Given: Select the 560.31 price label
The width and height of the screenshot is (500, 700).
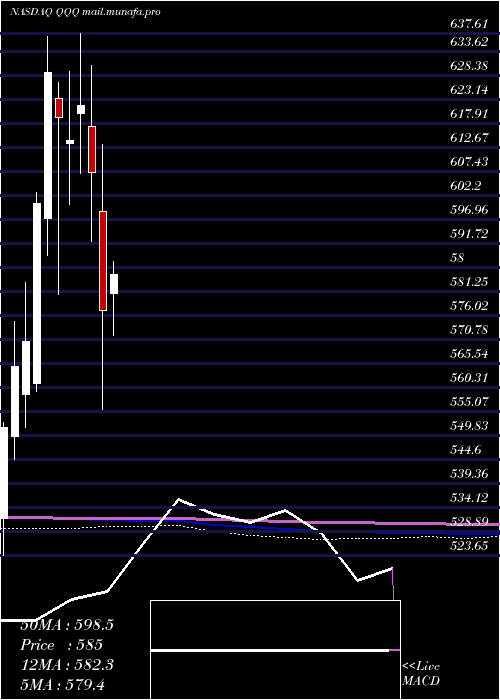Looking at the screenshot, I should (x=469, y=378).
